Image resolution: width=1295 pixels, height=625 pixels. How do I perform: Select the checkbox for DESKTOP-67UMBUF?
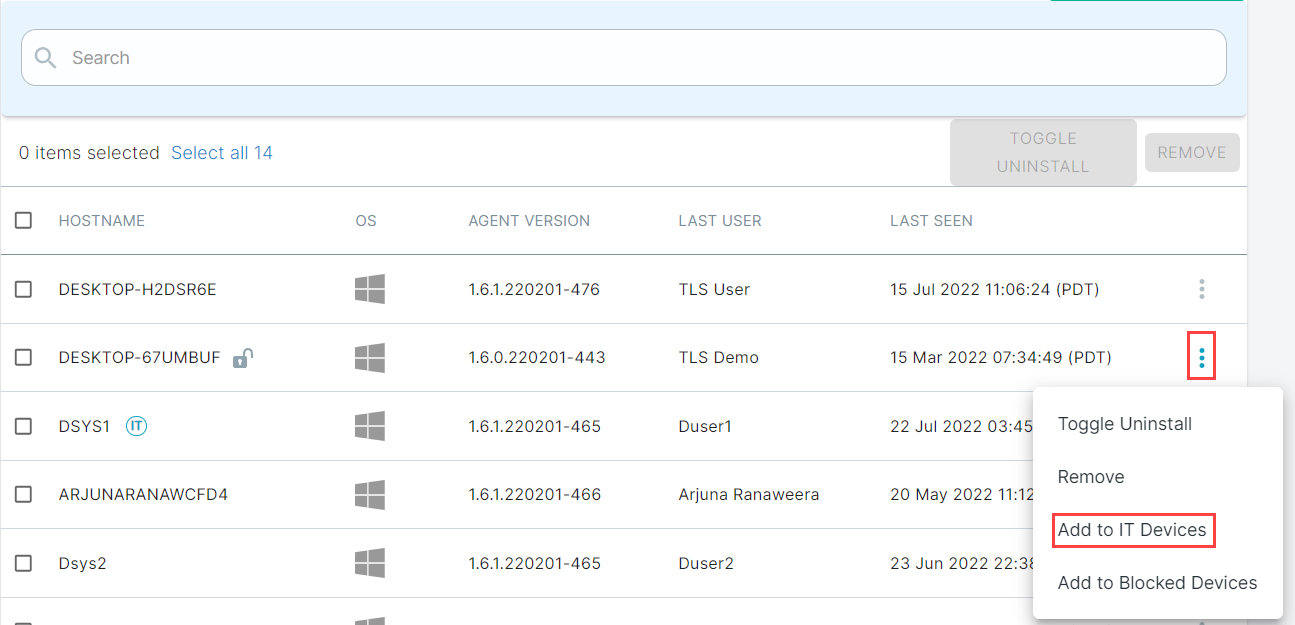tap(24, 357)
